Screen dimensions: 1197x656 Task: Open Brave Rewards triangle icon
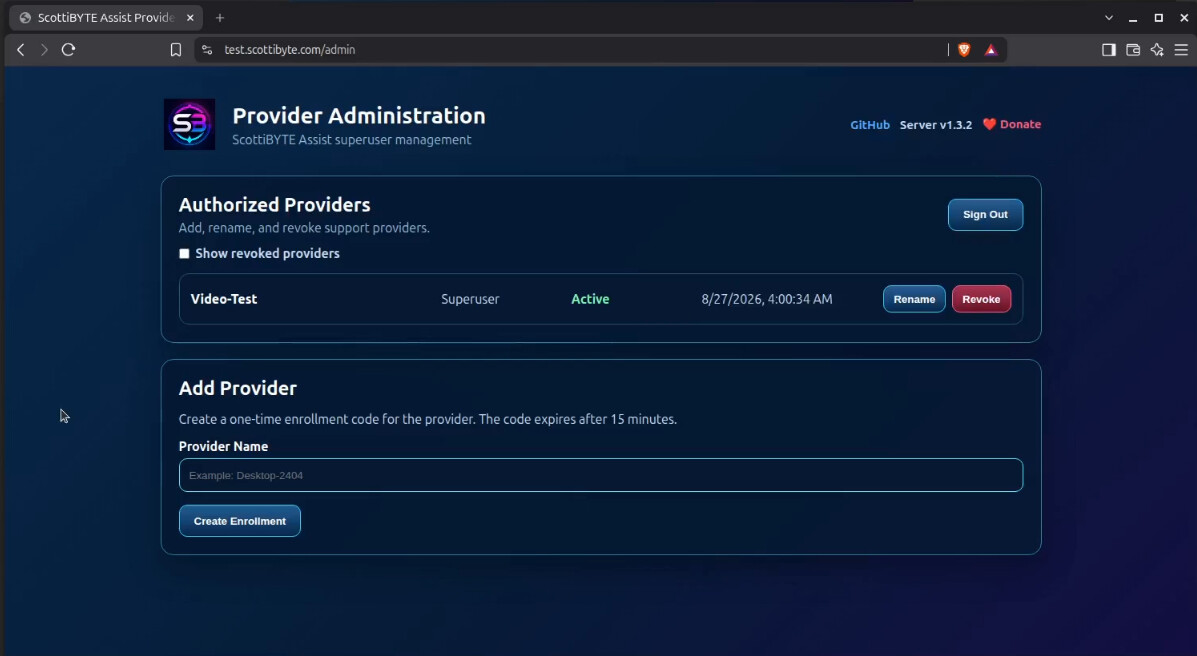click(x=991, y=50)
